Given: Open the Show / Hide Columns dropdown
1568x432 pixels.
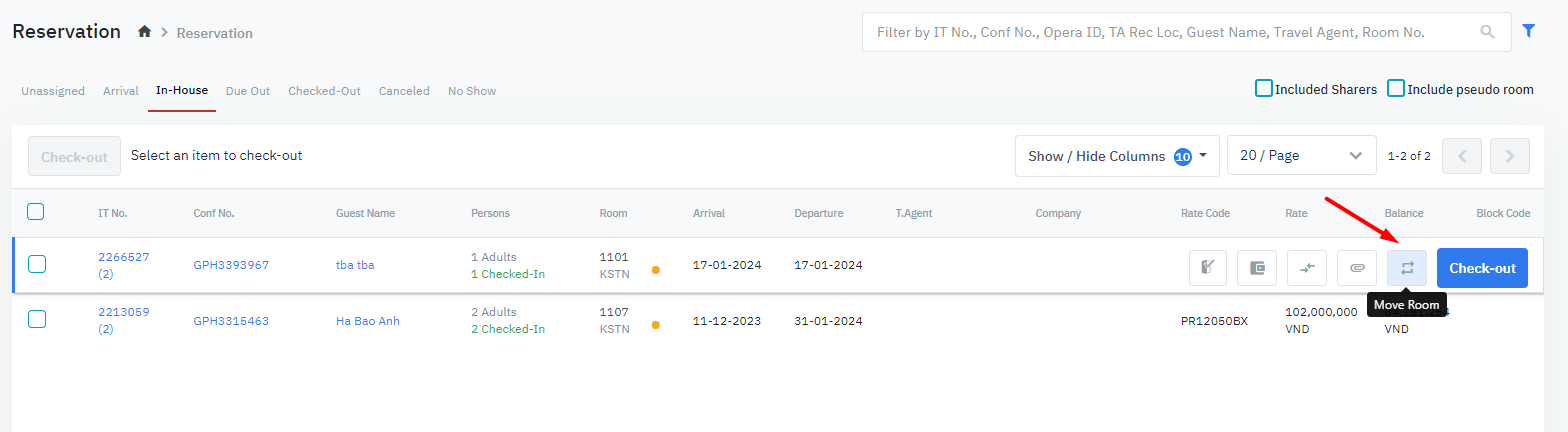Looking at the screenshot, I should (1116, 156).
